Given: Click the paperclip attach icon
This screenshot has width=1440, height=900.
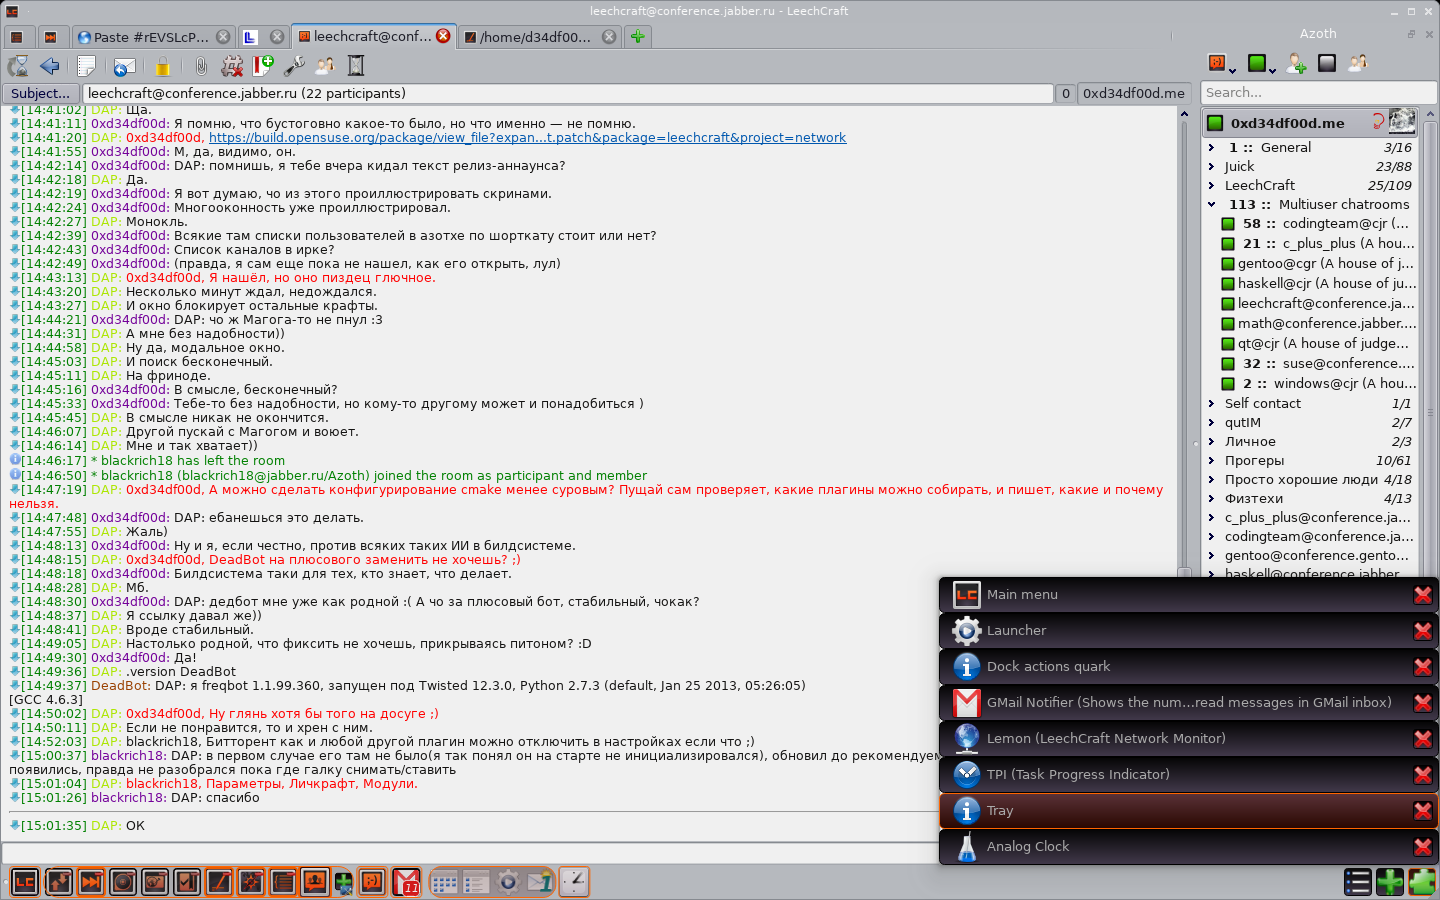Looking at the screenshot, I should (x=201, y=66).
